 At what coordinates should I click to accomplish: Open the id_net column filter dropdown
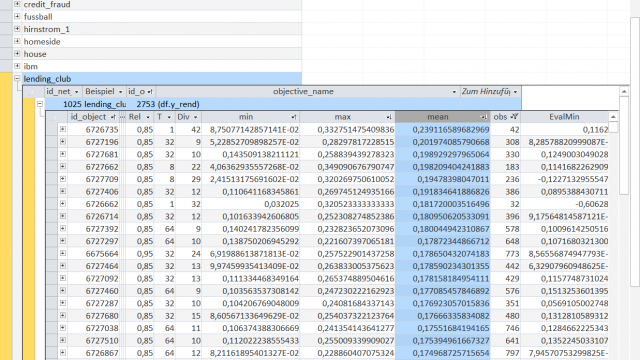(76, 92)
